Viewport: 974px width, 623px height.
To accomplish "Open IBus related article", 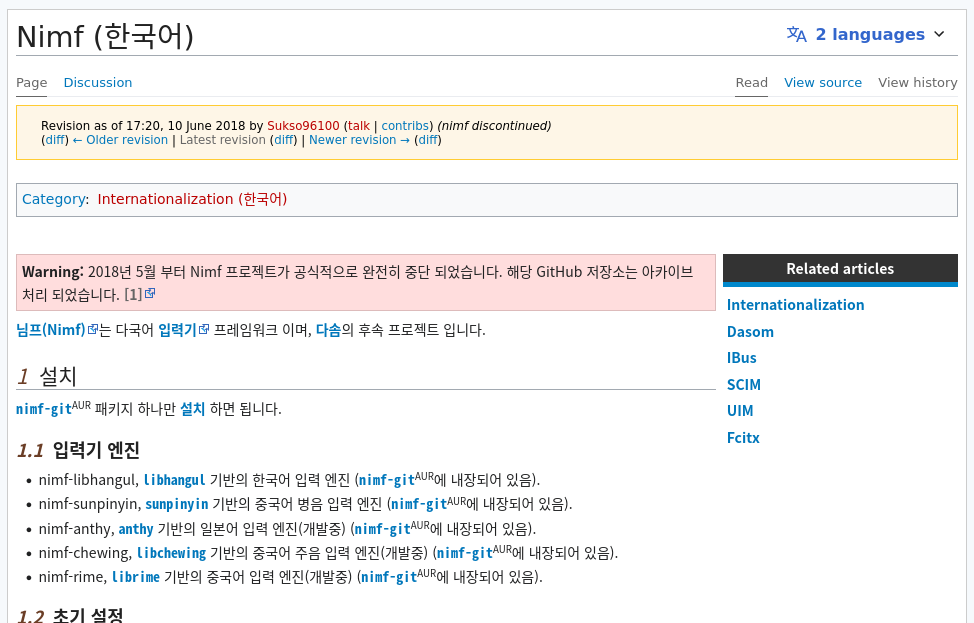I will [741, 358].
